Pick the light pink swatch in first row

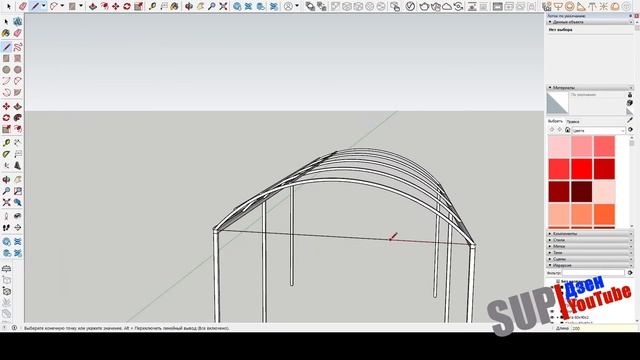pyautogui.click(x=559, y=146)
